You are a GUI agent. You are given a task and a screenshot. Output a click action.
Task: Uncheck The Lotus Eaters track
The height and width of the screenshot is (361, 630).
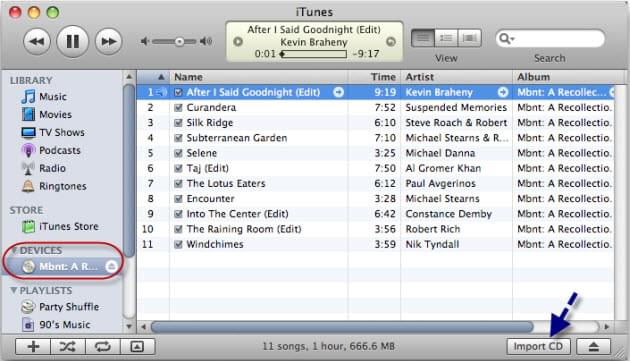[178, 184]
